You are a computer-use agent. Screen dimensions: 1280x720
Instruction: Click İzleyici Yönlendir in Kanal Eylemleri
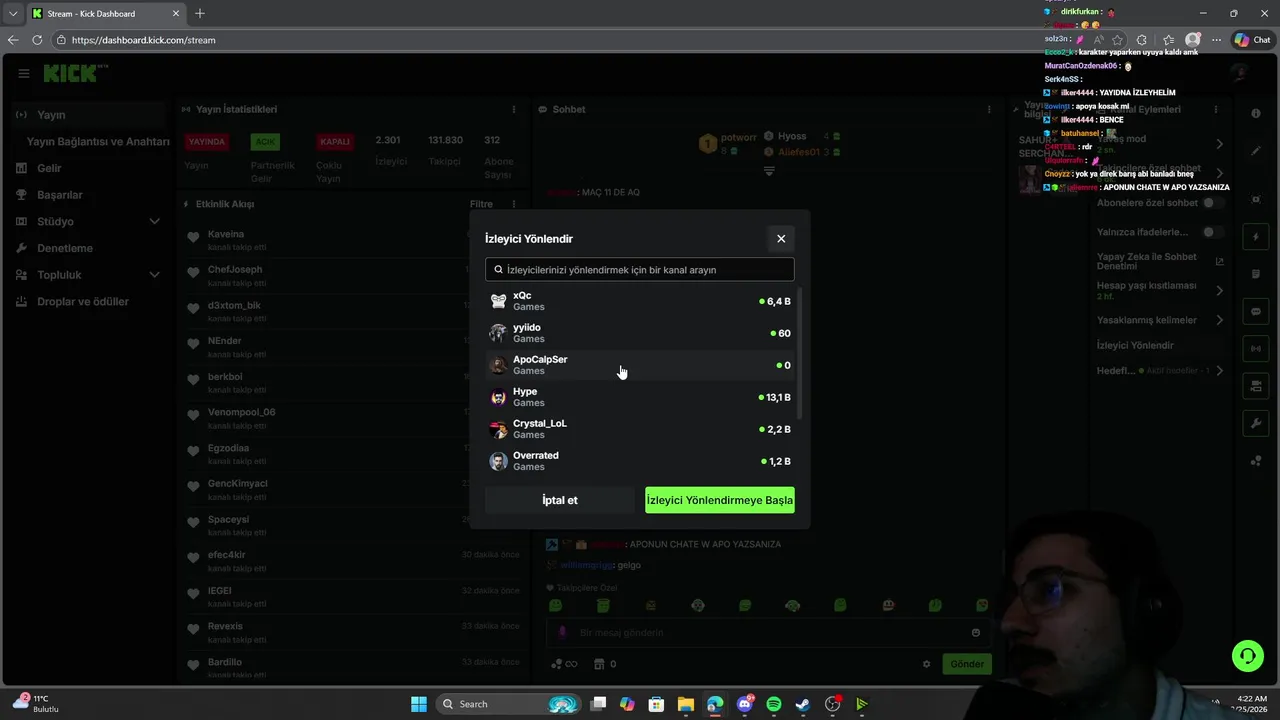pos(1135,345)
